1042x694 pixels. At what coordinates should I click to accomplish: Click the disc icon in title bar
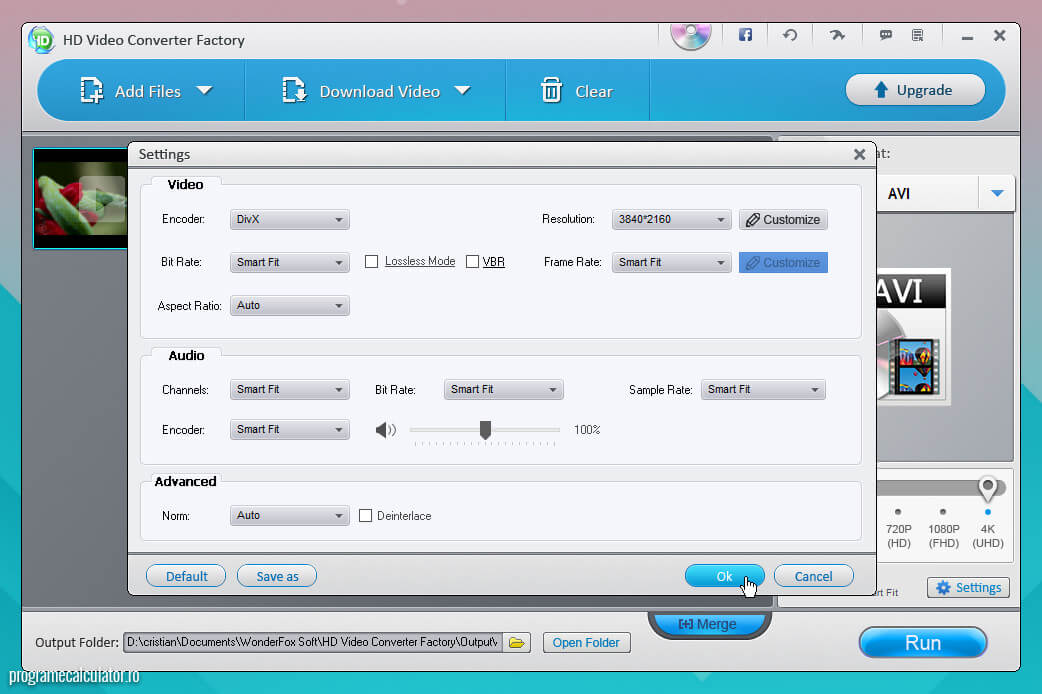pyautogui.click(x=690, y=34)
